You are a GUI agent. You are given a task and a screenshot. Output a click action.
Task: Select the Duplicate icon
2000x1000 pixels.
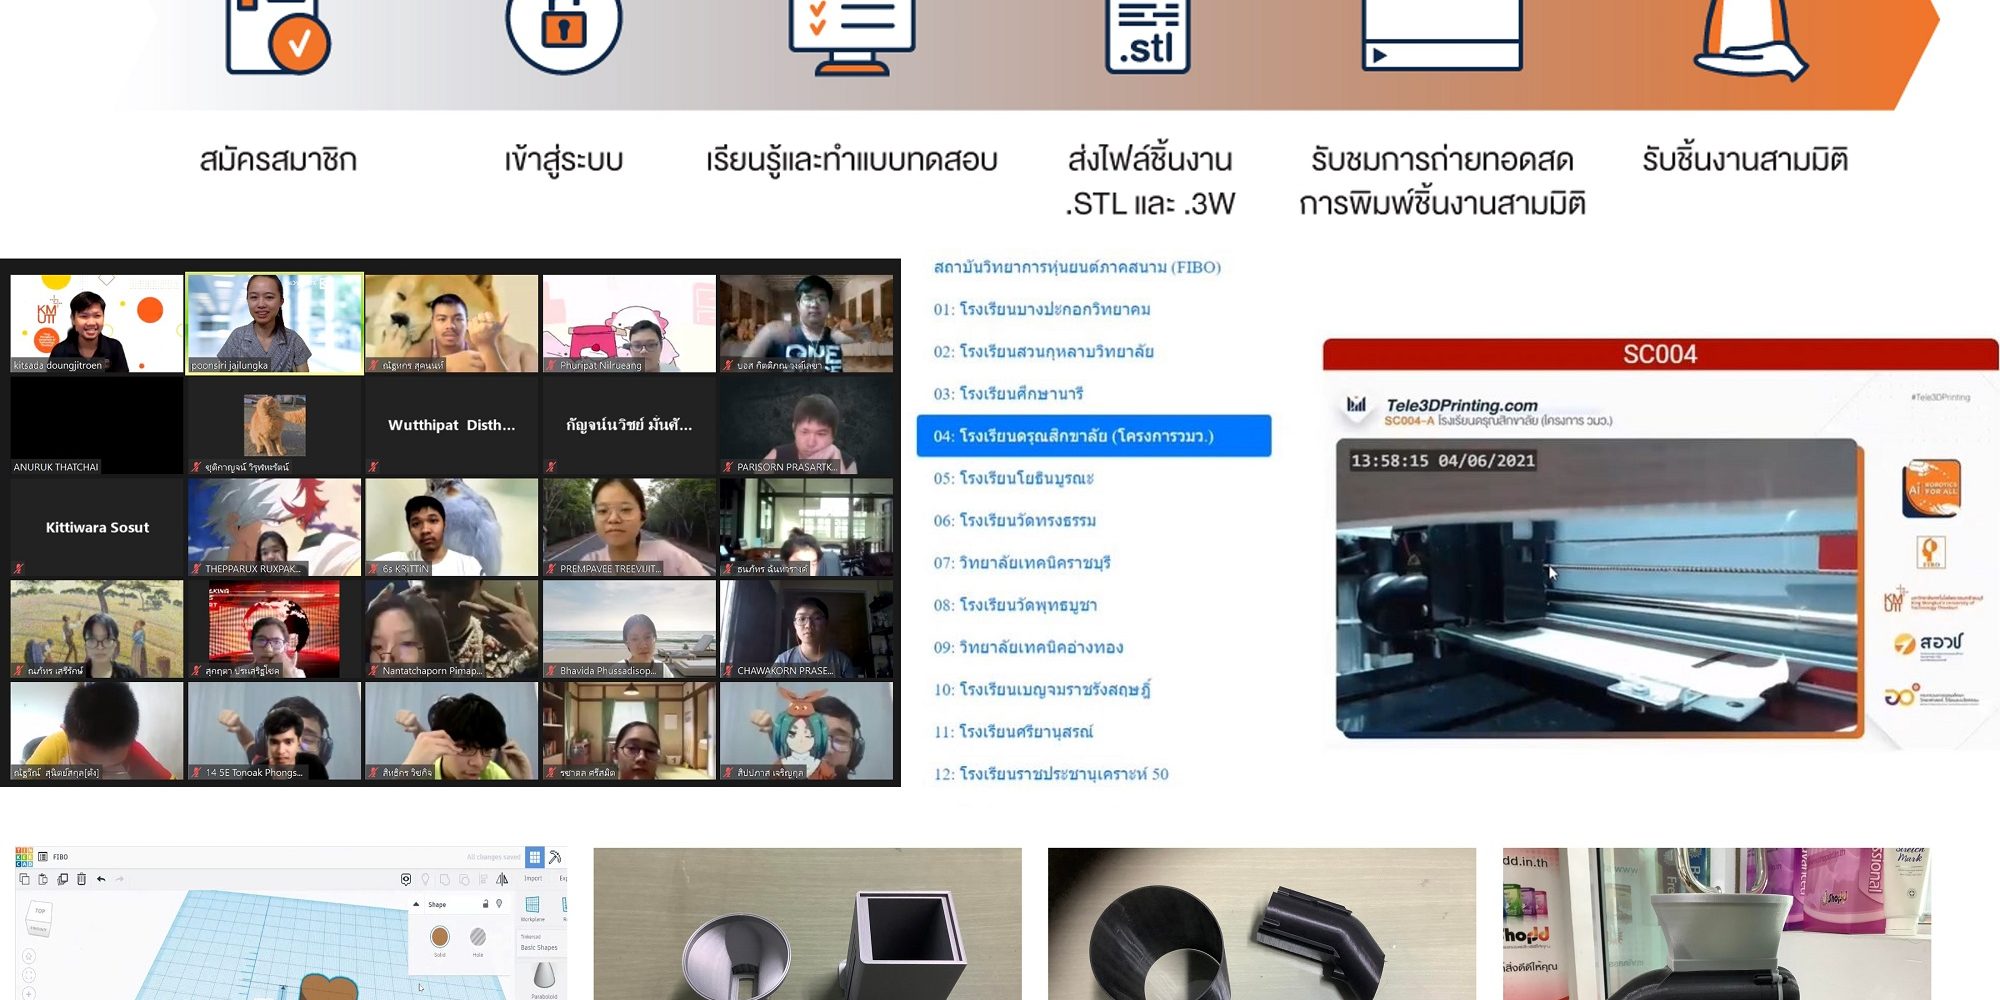pos(62,879)
